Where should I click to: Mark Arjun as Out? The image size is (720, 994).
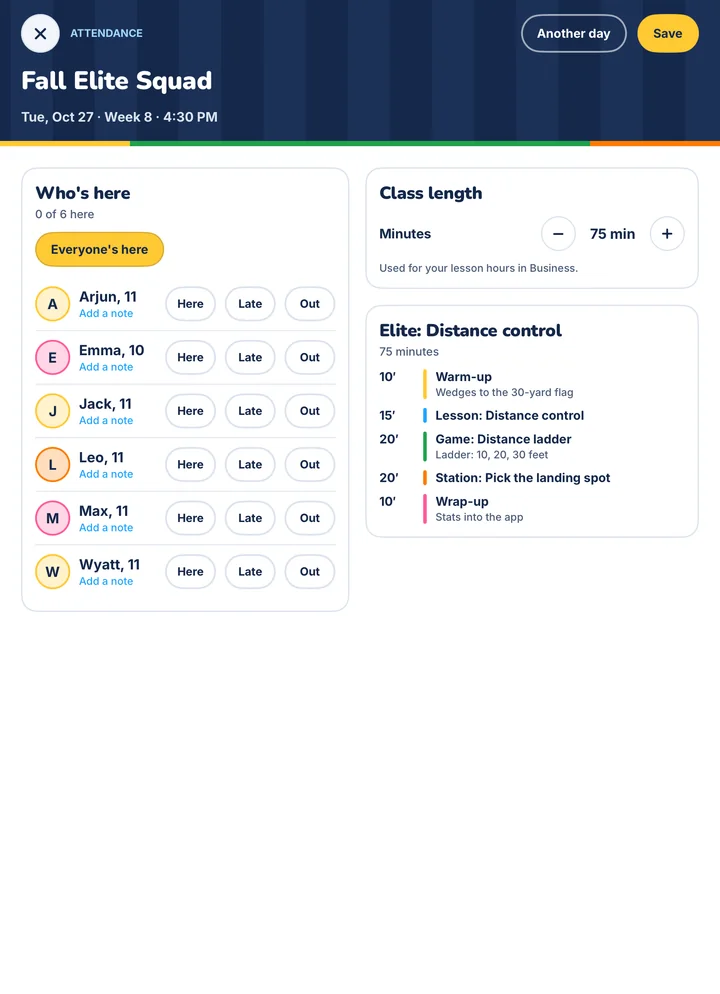310,304
